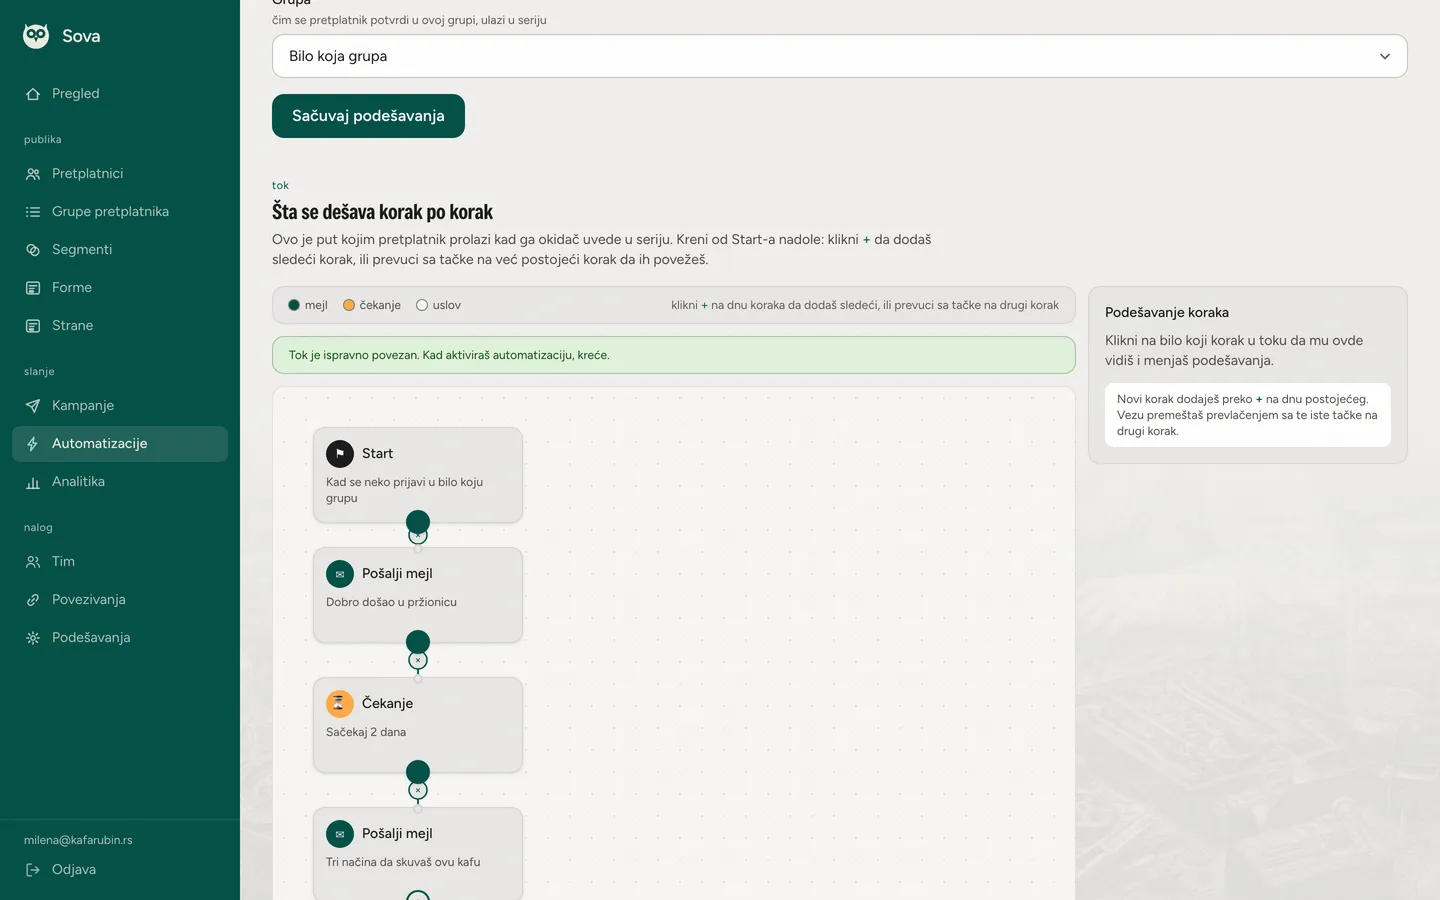Remove the connection below the Start node

[418, 536]
